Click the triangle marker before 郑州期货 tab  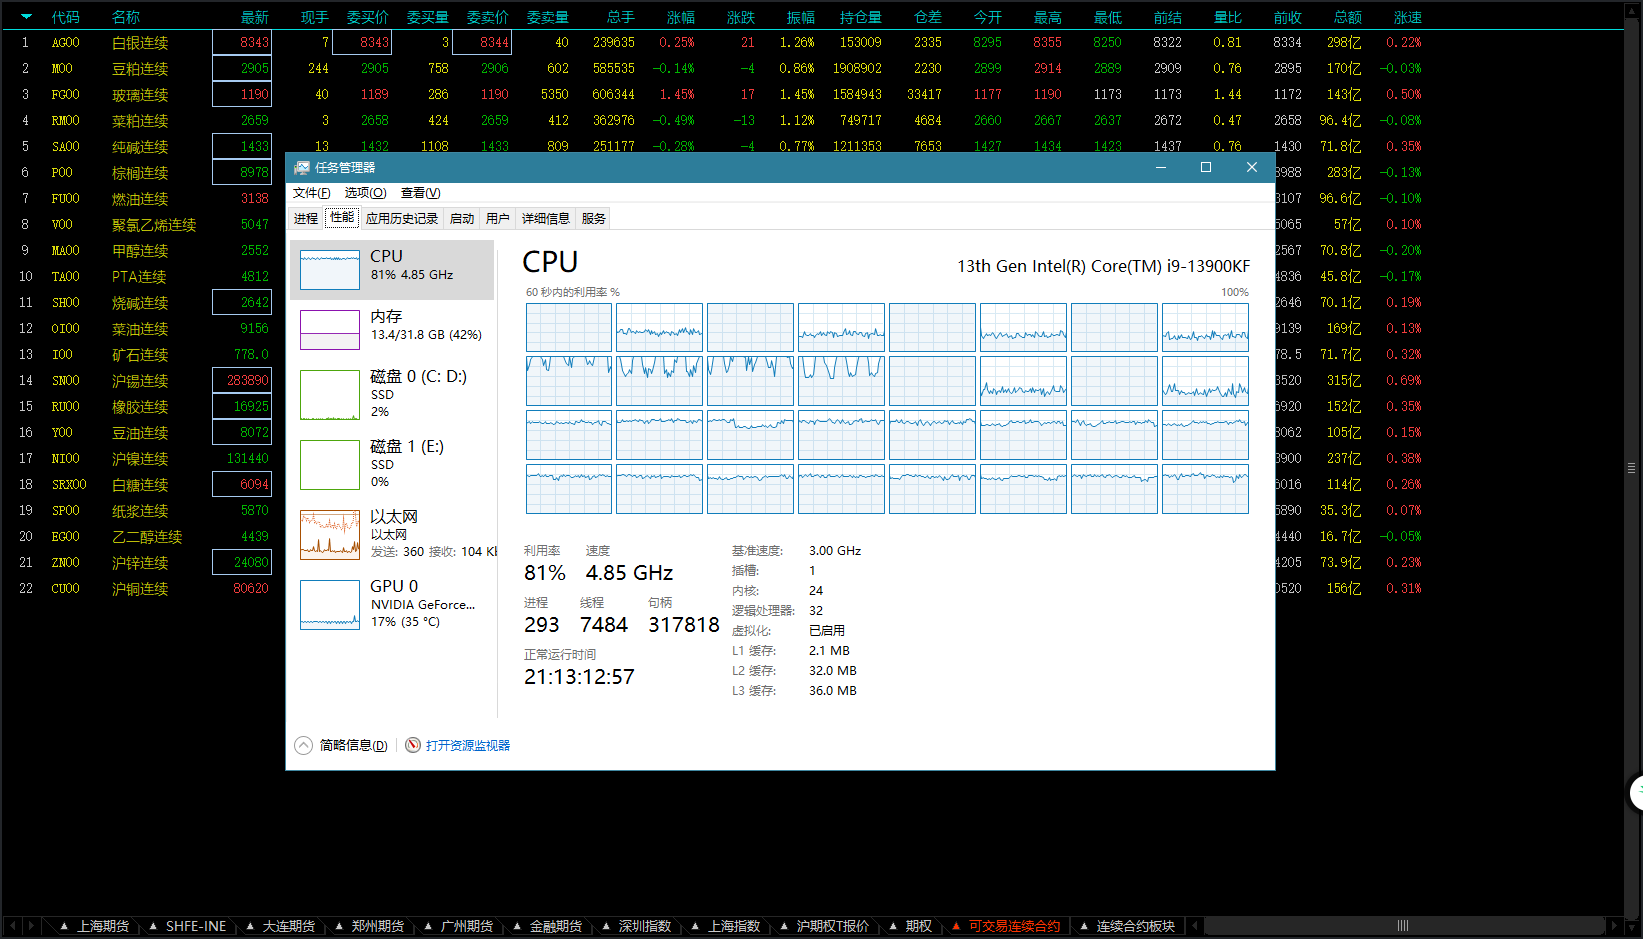[x=338, y=926]
